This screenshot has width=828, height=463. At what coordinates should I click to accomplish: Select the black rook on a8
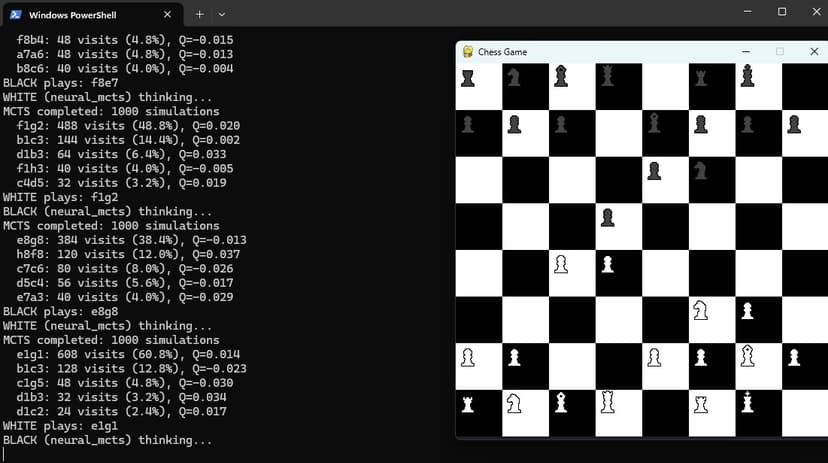(x=468, y=79)
